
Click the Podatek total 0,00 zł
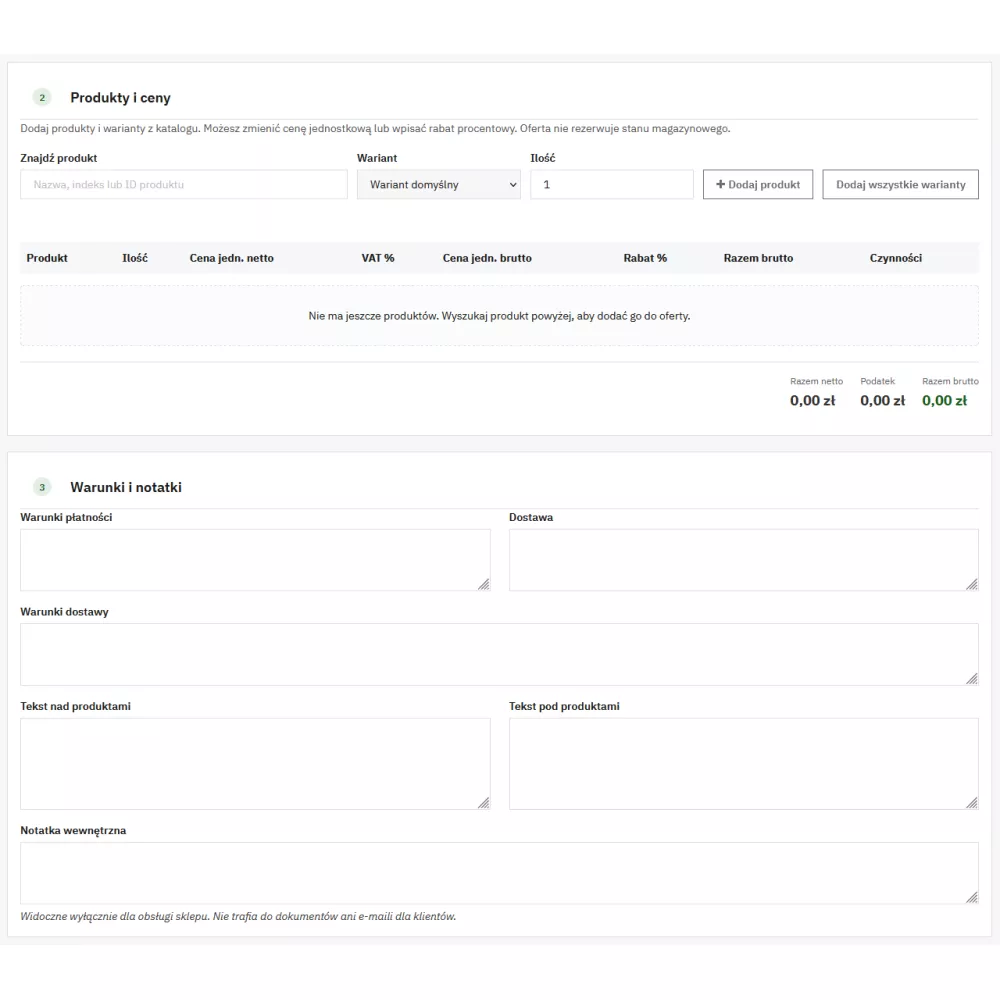coord(883,401)
